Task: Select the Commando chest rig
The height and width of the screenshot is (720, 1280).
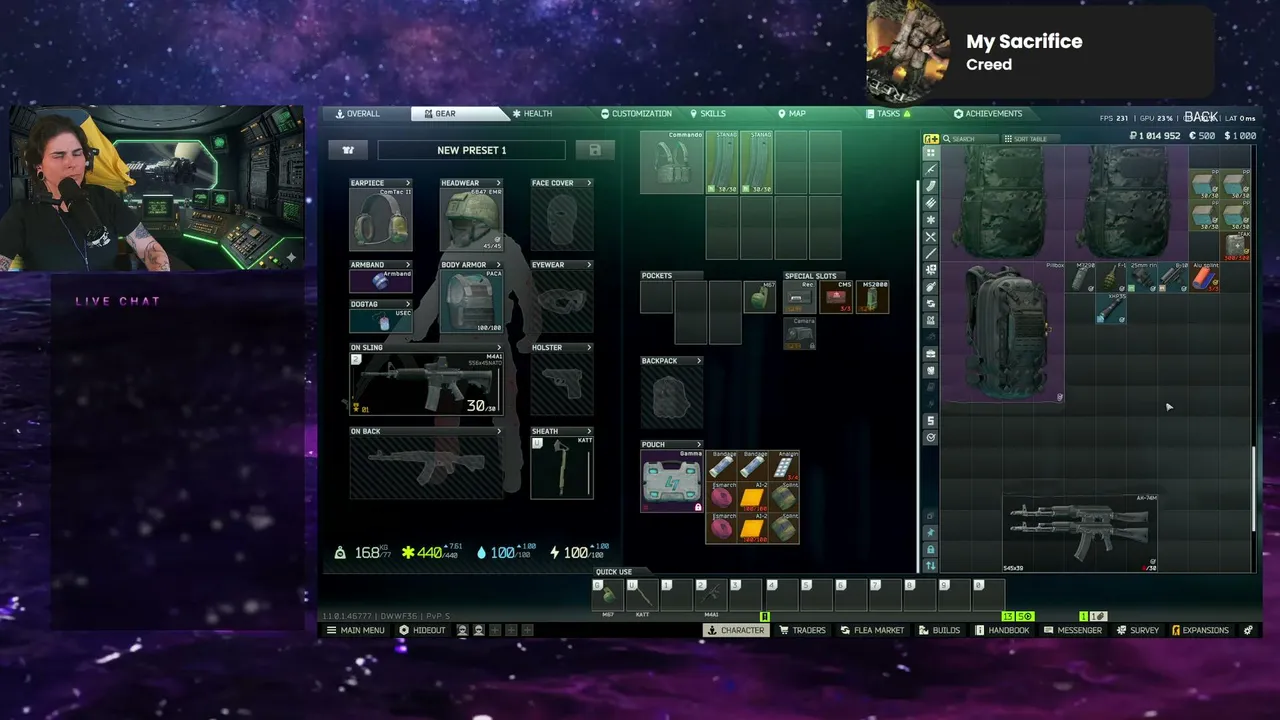Action: (x=671, y=162)
